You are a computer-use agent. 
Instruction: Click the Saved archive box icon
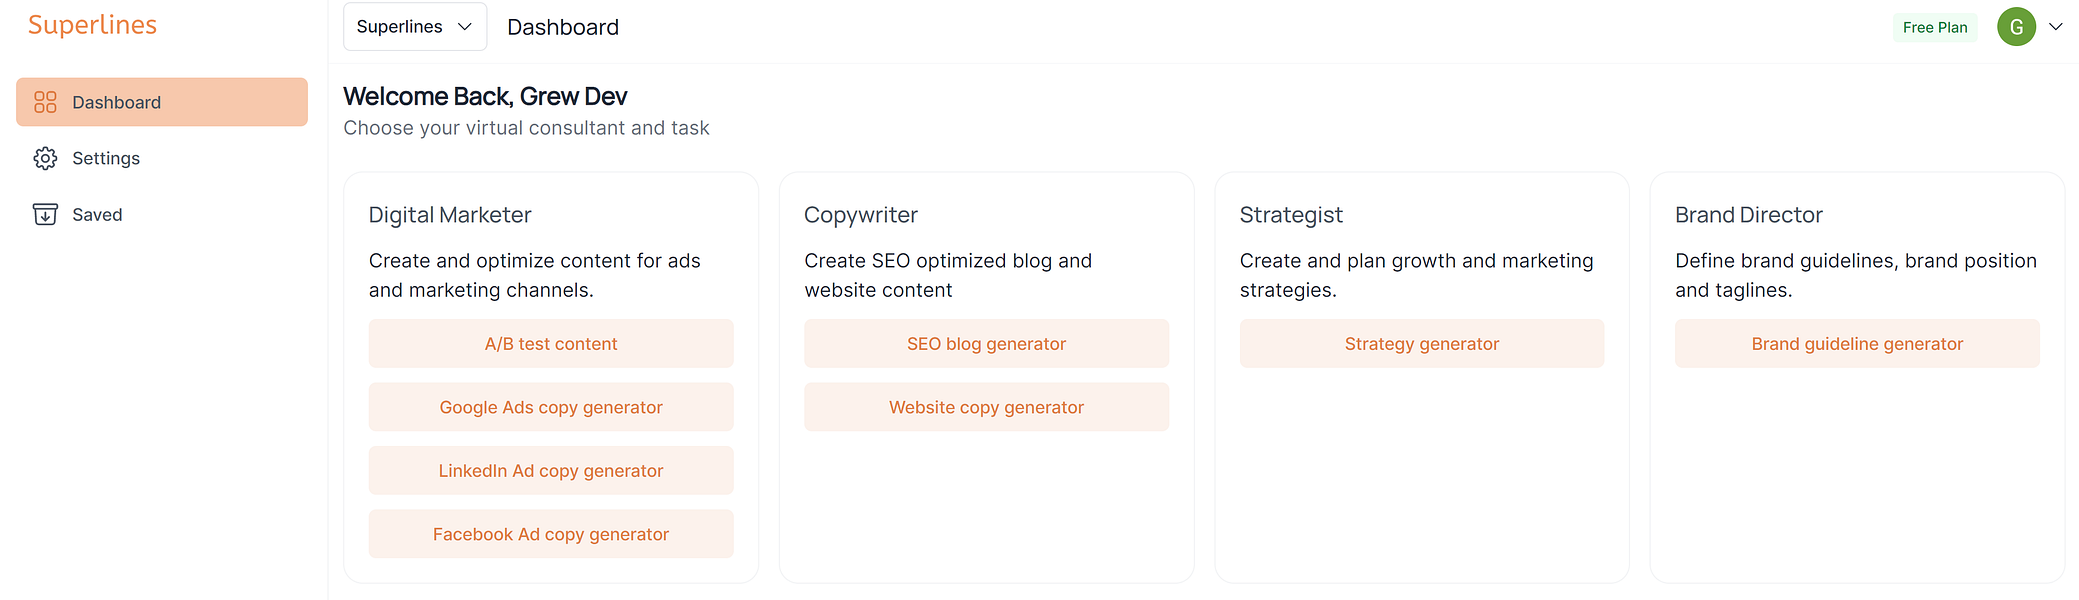pyautogui.click(x=45, y=214)
